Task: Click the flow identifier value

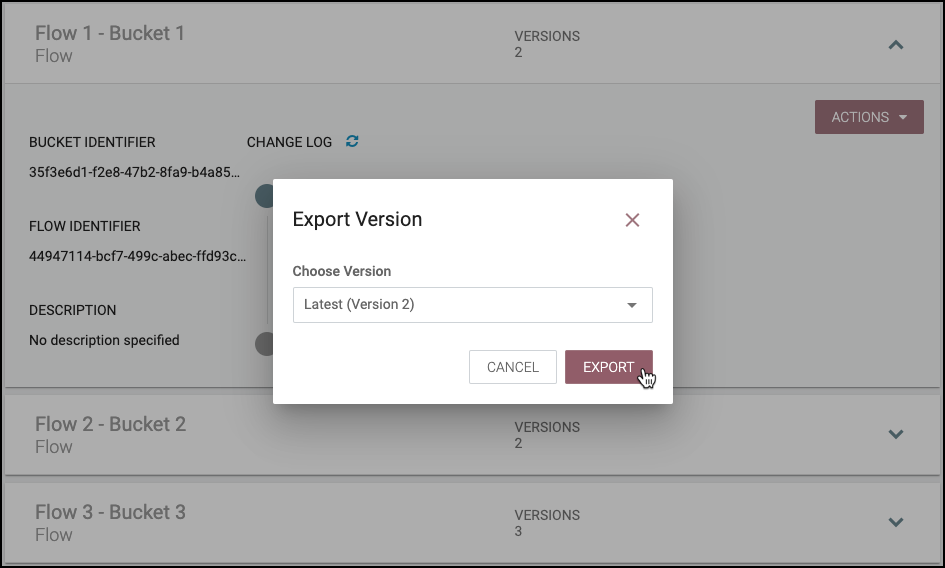Action: point(137,256)
